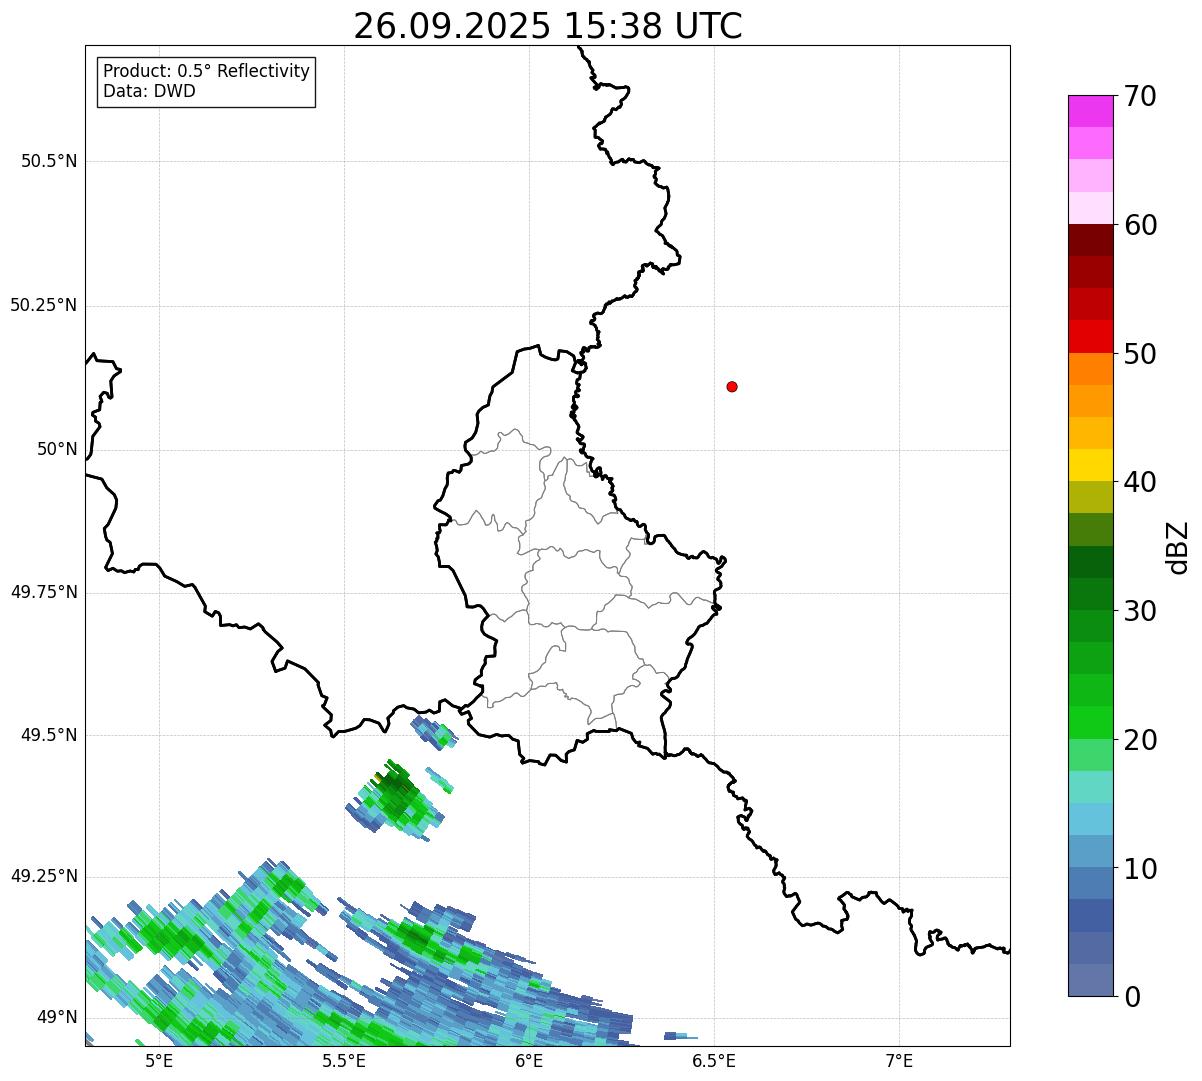
Task: Click the colorbar tick label "60"
Action: point(1140,225)
